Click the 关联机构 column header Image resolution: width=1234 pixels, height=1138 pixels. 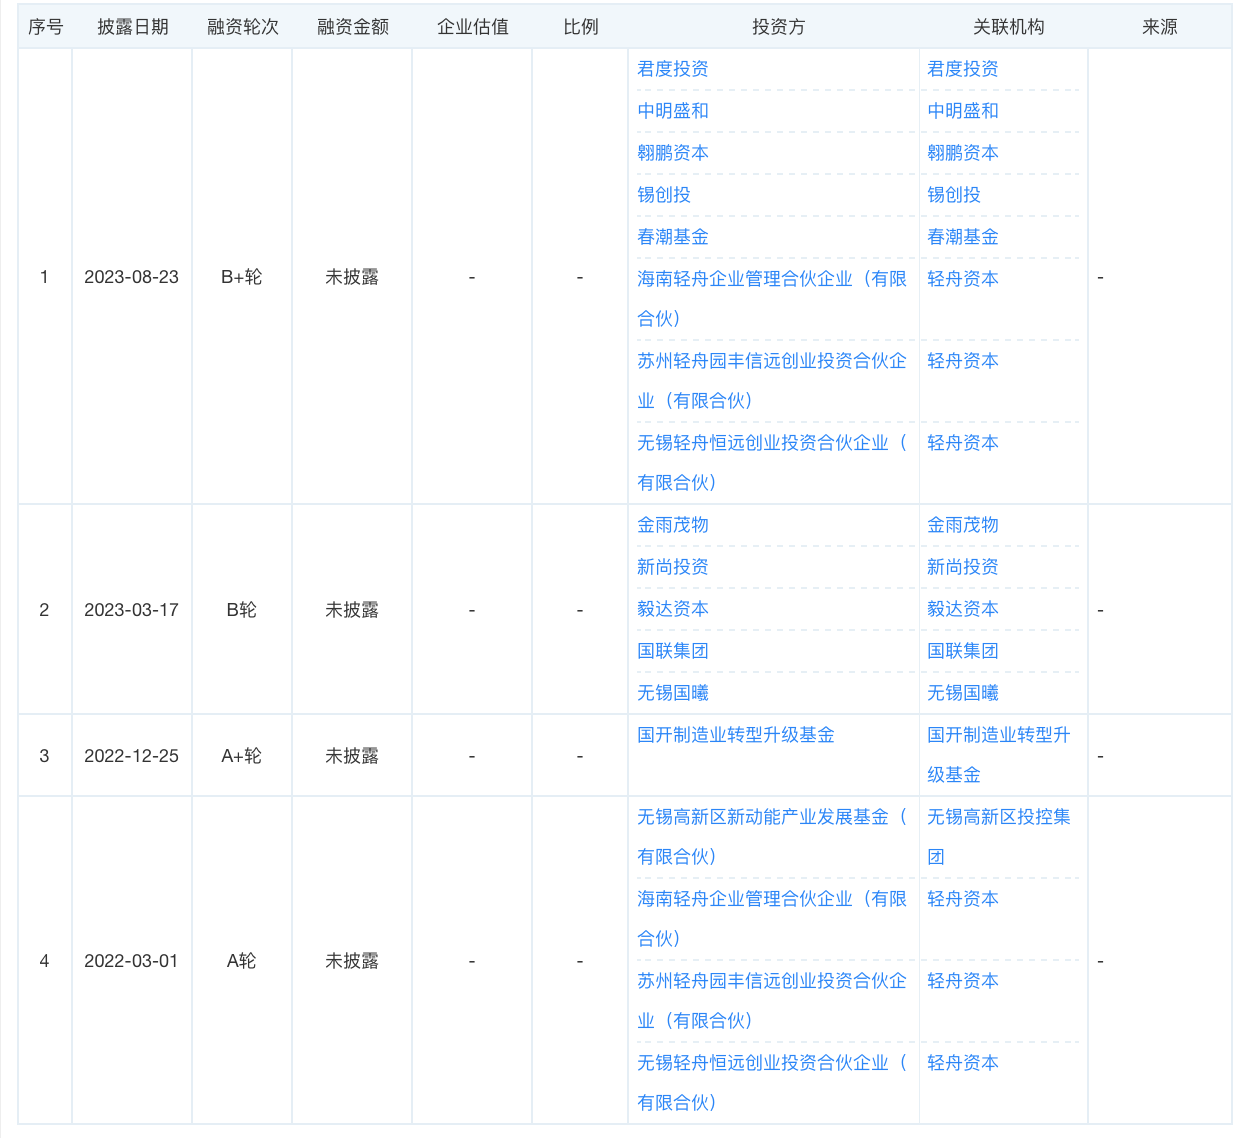(x=1008, y=27)
